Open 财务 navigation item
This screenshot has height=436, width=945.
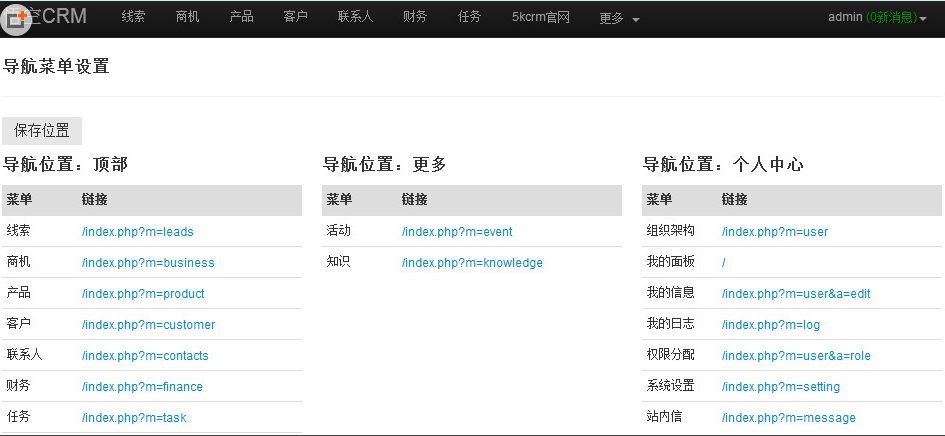point(415,17)
